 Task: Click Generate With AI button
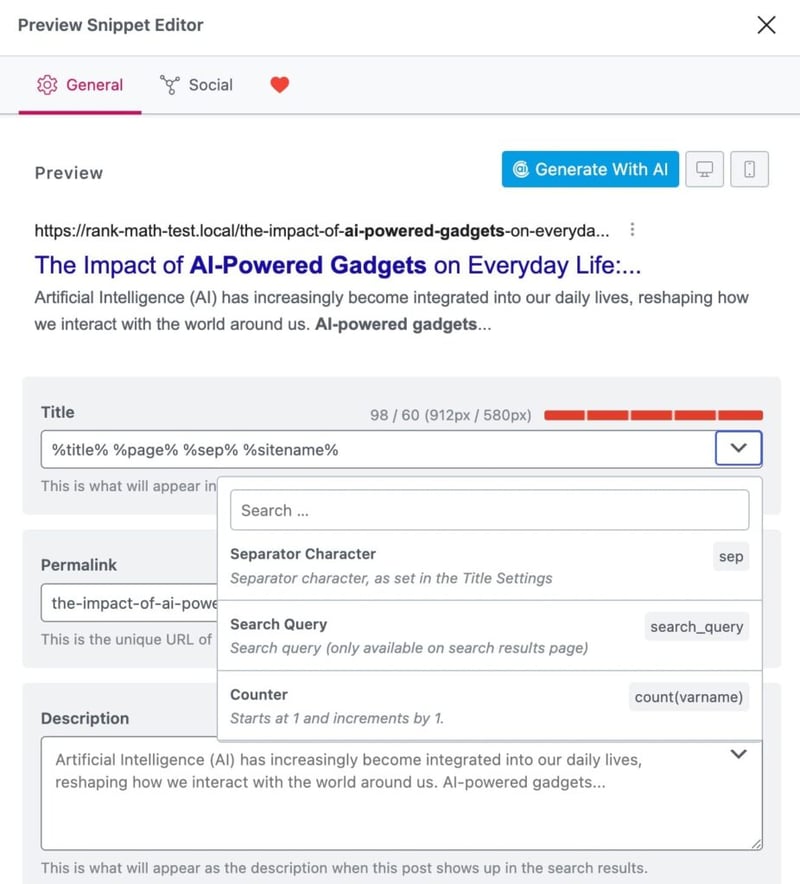590,169
